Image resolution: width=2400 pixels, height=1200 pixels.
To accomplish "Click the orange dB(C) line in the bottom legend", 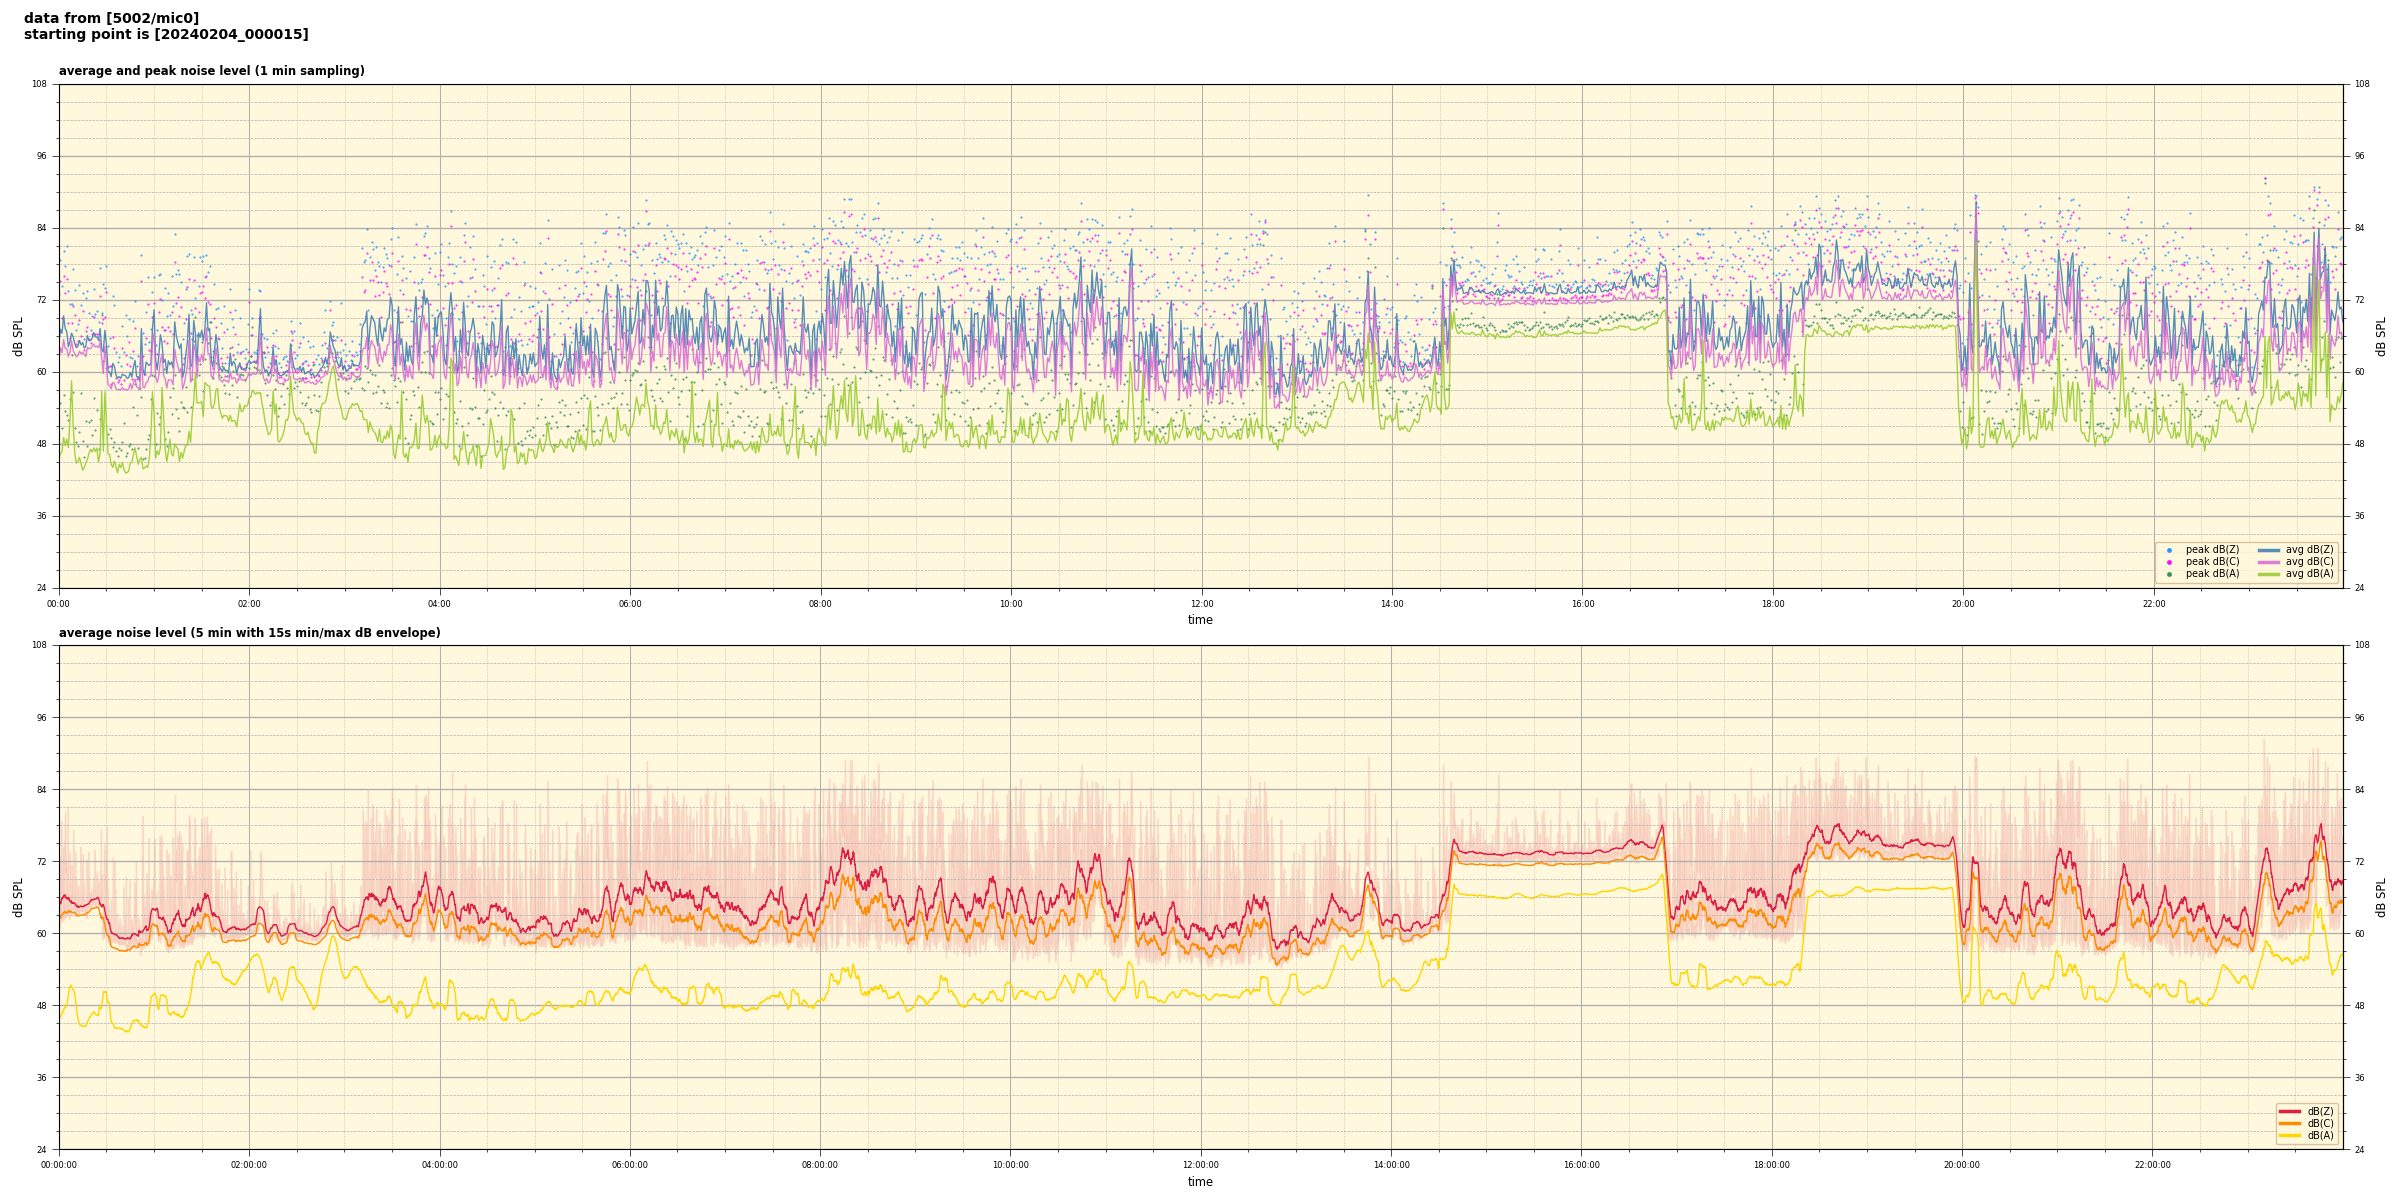I will [2289, 1123].
